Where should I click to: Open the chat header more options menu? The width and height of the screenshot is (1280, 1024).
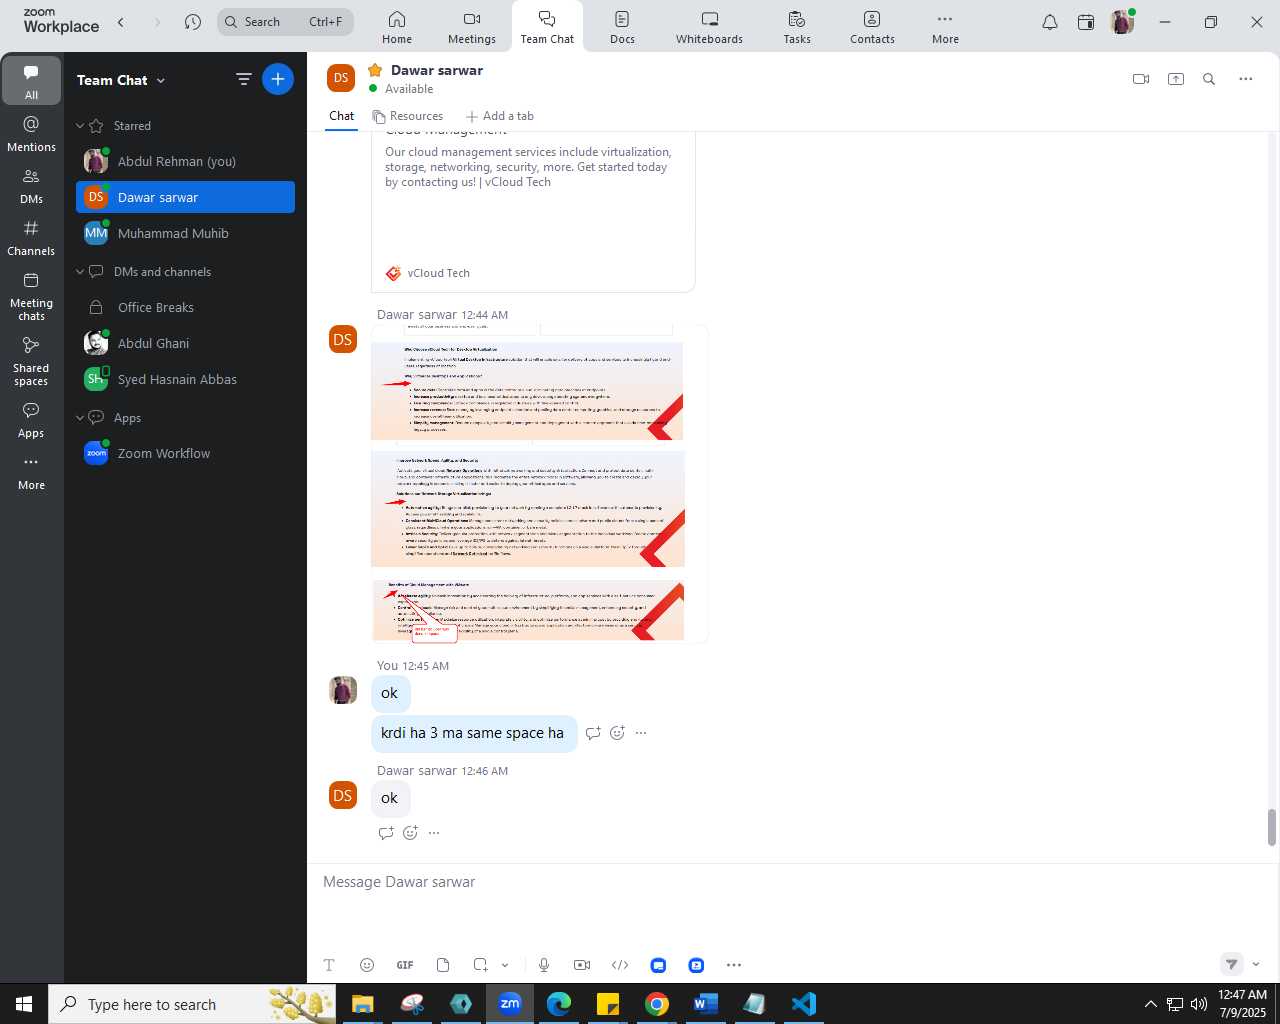tap(1246, 79)
